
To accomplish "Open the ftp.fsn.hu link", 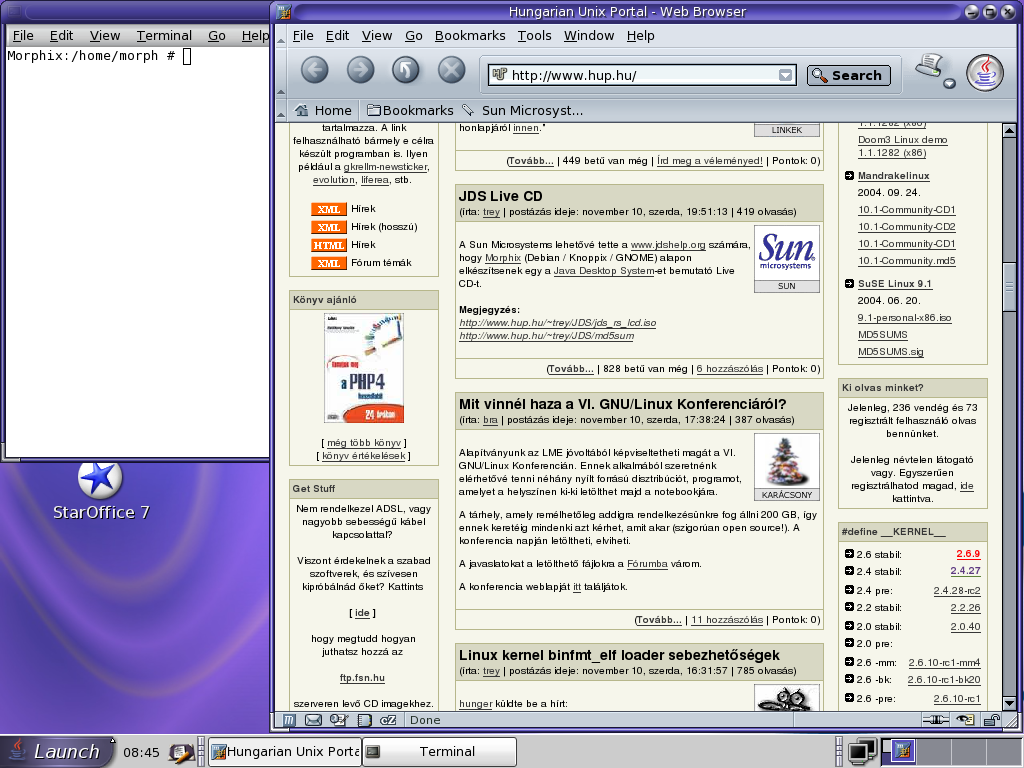I will click(362, 678).
